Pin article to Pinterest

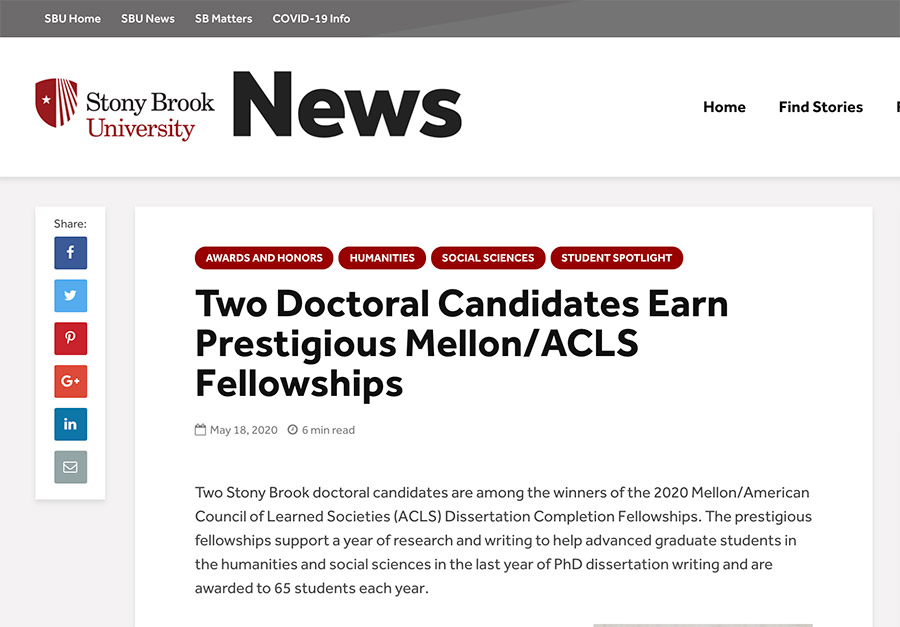click(x=71, y=339)
